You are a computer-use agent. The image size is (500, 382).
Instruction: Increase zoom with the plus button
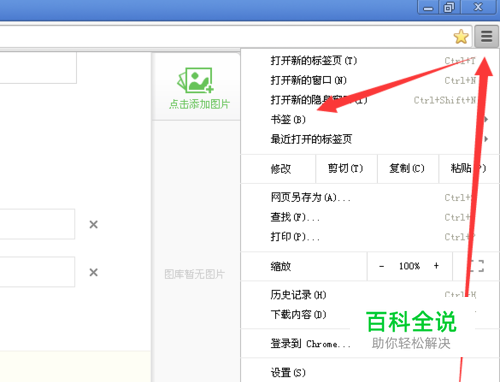[x=436, y=266]
